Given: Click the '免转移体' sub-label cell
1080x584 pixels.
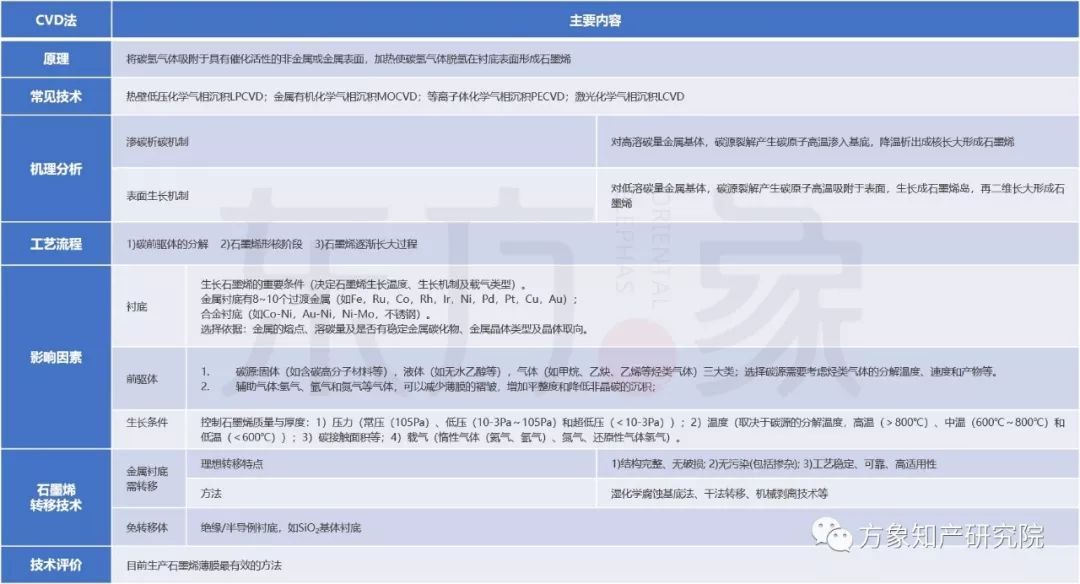Looking at the screenshot, I should click(x=147, y=528).
